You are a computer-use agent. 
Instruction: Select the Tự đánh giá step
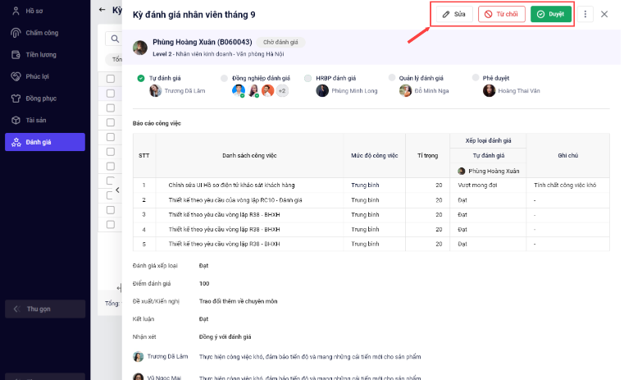(x=165, y=78)
